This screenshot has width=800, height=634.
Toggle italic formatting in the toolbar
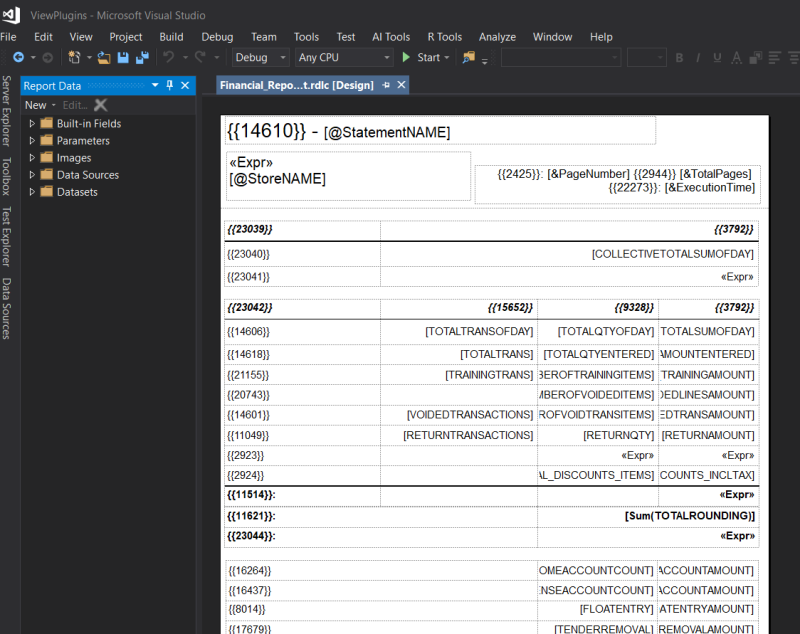pos(697,58)
